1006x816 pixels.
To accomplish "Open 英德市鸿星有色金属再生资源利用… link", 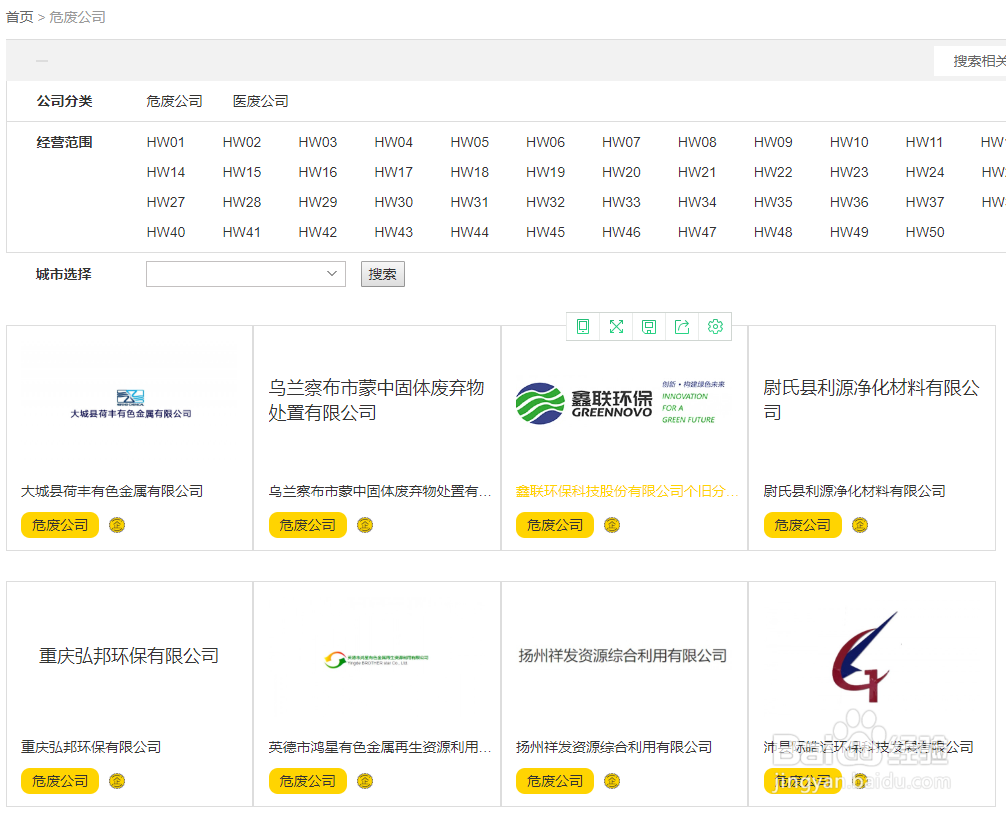I will tap(380, 747).
